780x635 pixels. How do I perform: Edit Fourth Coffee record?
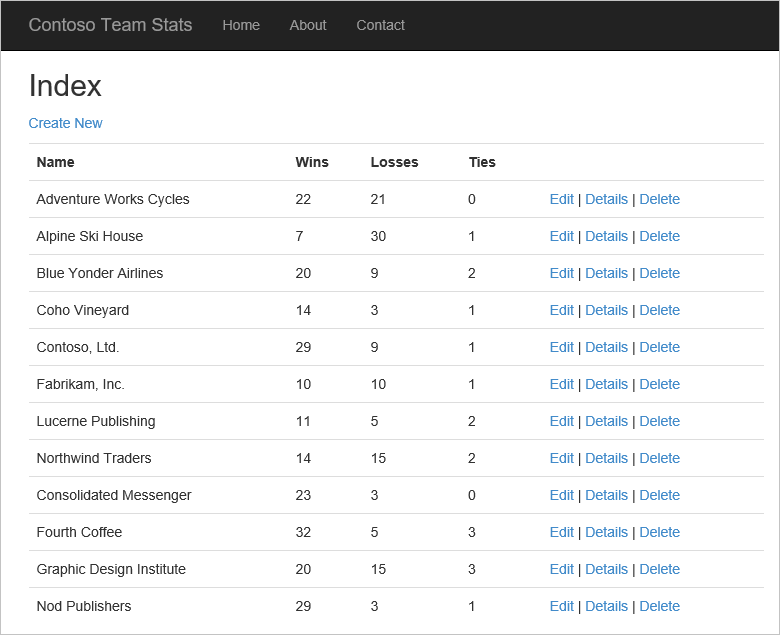point(562,532)
